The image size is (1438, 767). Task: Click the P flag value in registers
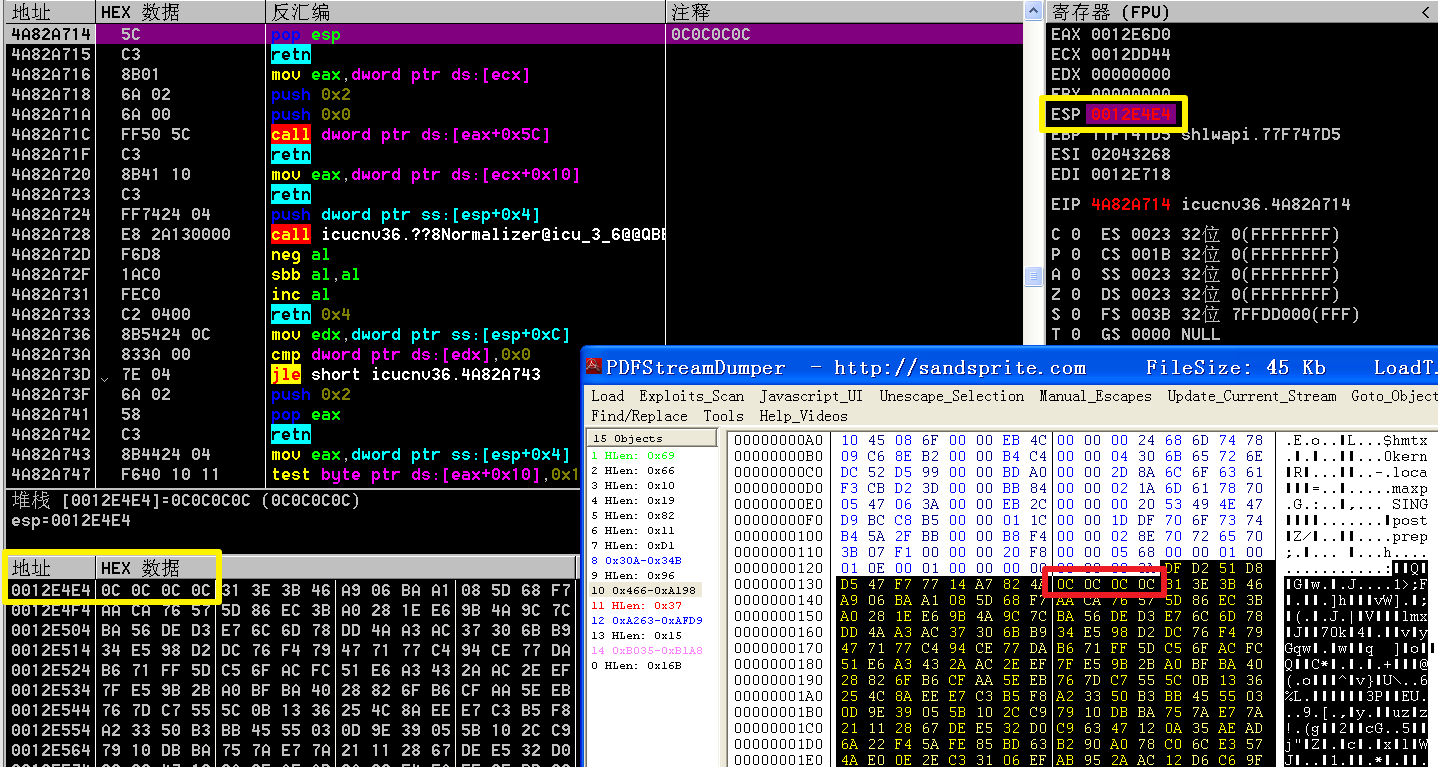(x=1075, y=254)
